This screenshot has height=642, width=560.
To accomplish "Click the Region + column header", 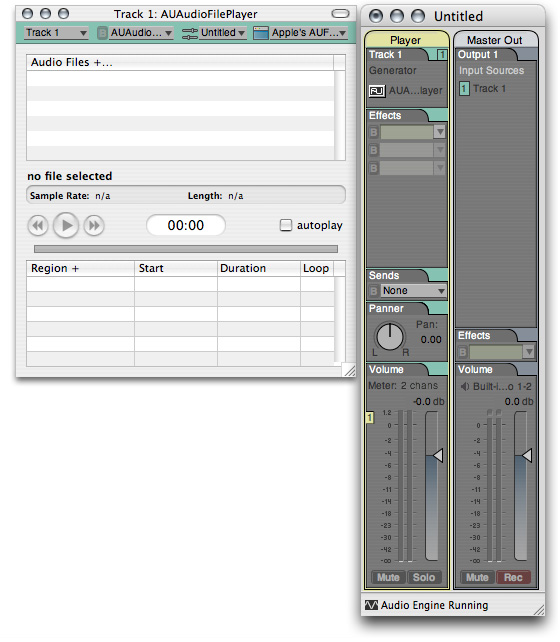I will coord(80,268).
